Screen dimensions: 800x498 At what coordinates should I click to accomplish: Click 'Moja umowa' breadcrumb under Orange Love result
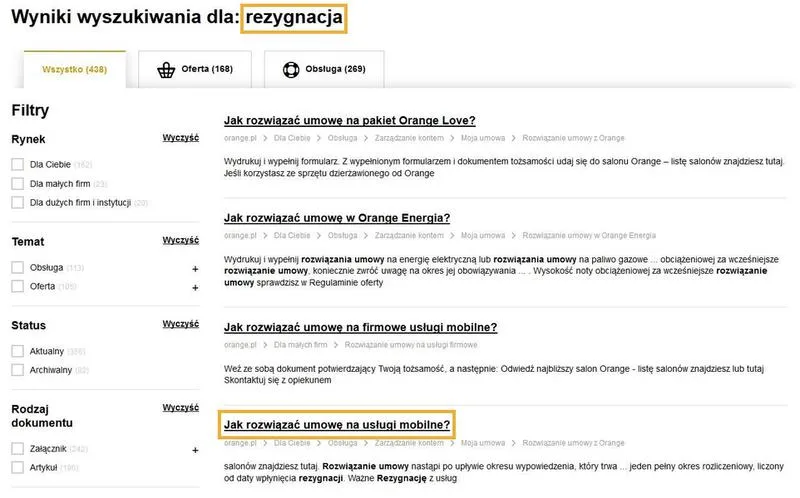483,138
